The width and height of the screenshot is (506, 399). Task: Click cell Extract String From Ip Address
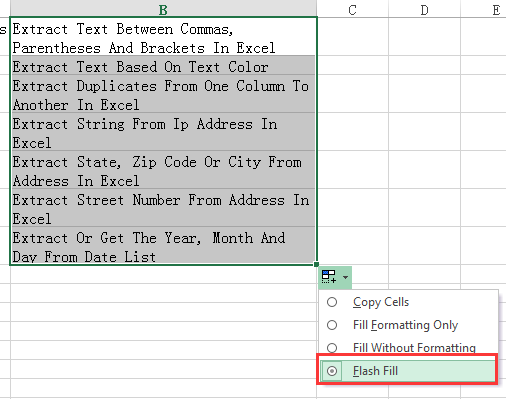(x=163, y=132)
